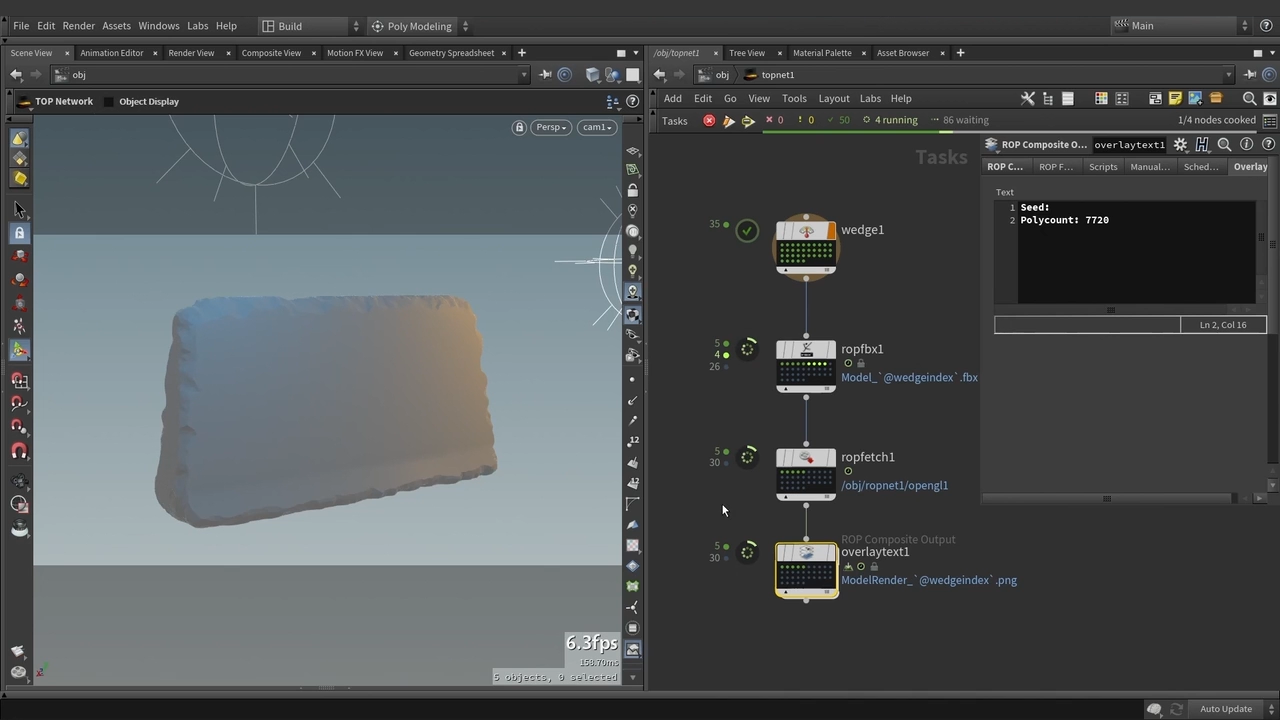This screenshot has height=720, width=1280.
Task: Open the Build desktop dropdown
Action: click(310, 26)
